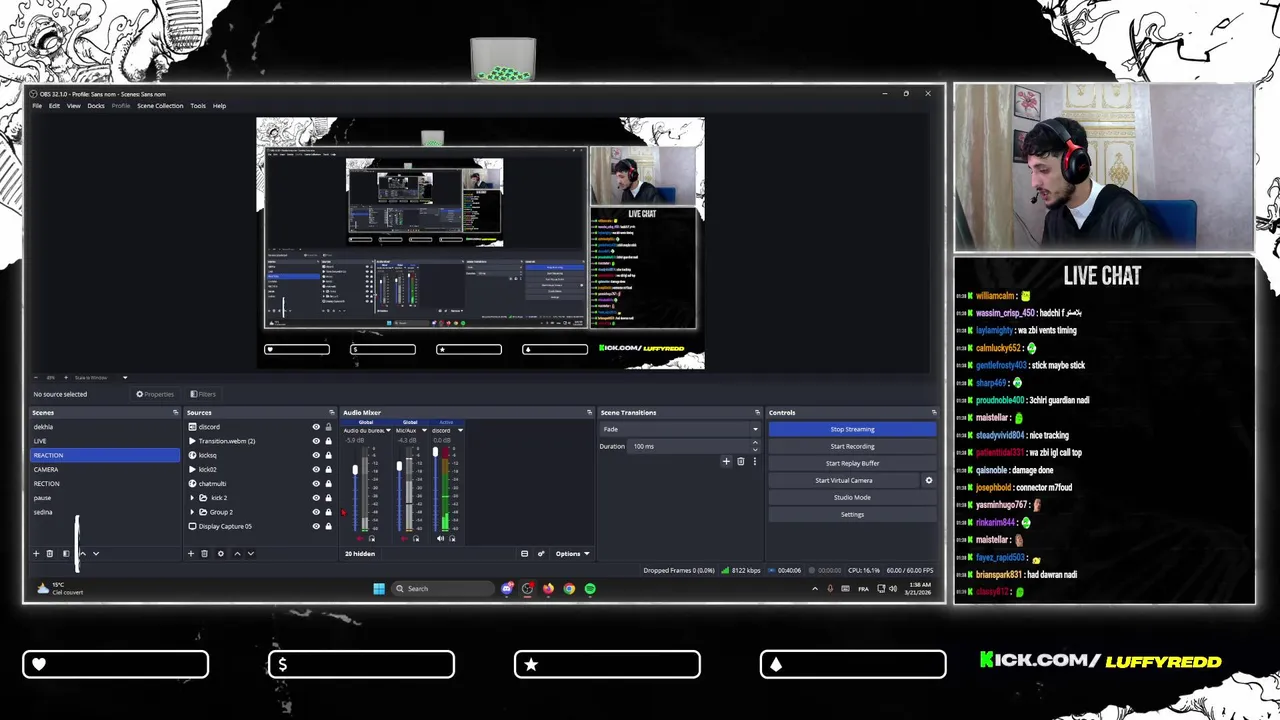Enable Studio Mode
The width and height of the screenshot is (1280, 720).
(852, 497)
